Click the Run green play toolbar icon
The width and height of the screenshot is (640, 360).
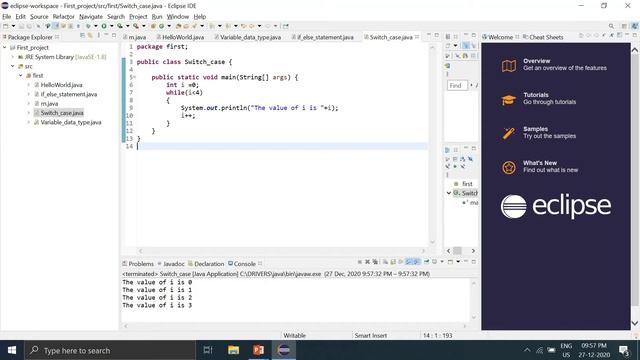coord(104,26)
